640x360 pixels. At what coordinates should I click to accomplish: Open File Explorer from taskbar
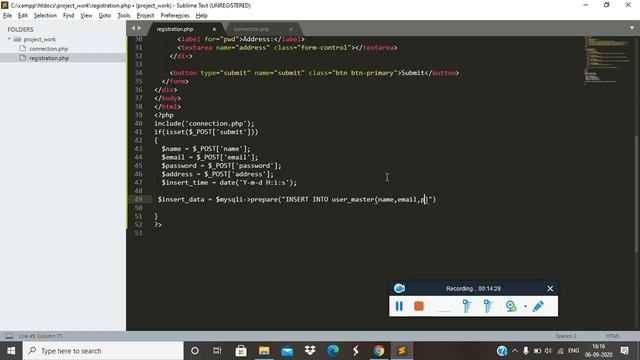pyautogui.click(x=264, y=351)
